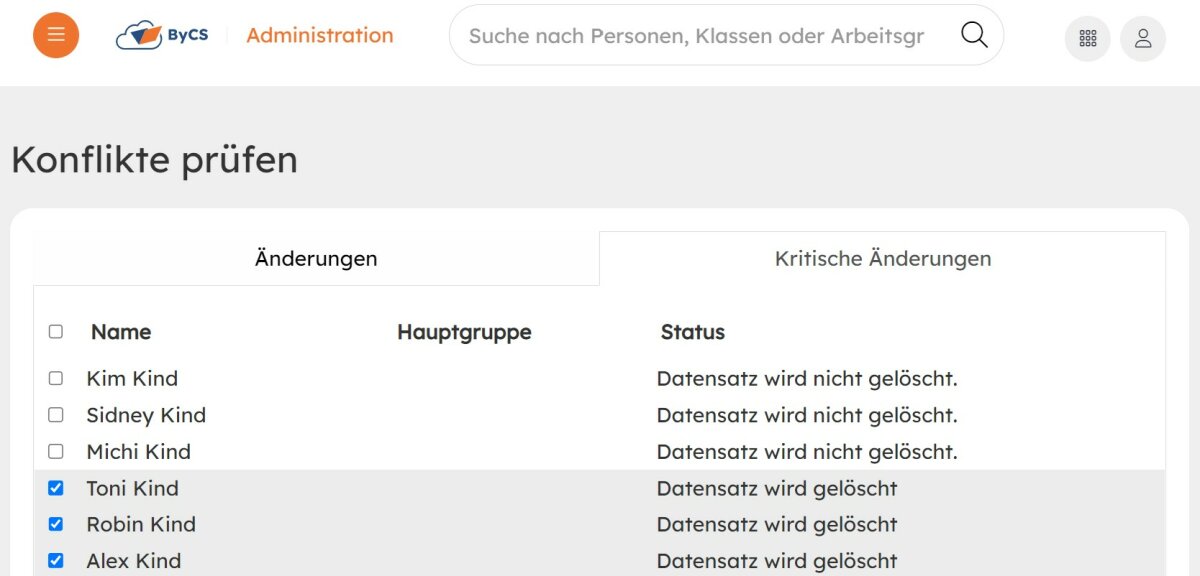Check the Sidney Kind checkbox

point(56,415)
